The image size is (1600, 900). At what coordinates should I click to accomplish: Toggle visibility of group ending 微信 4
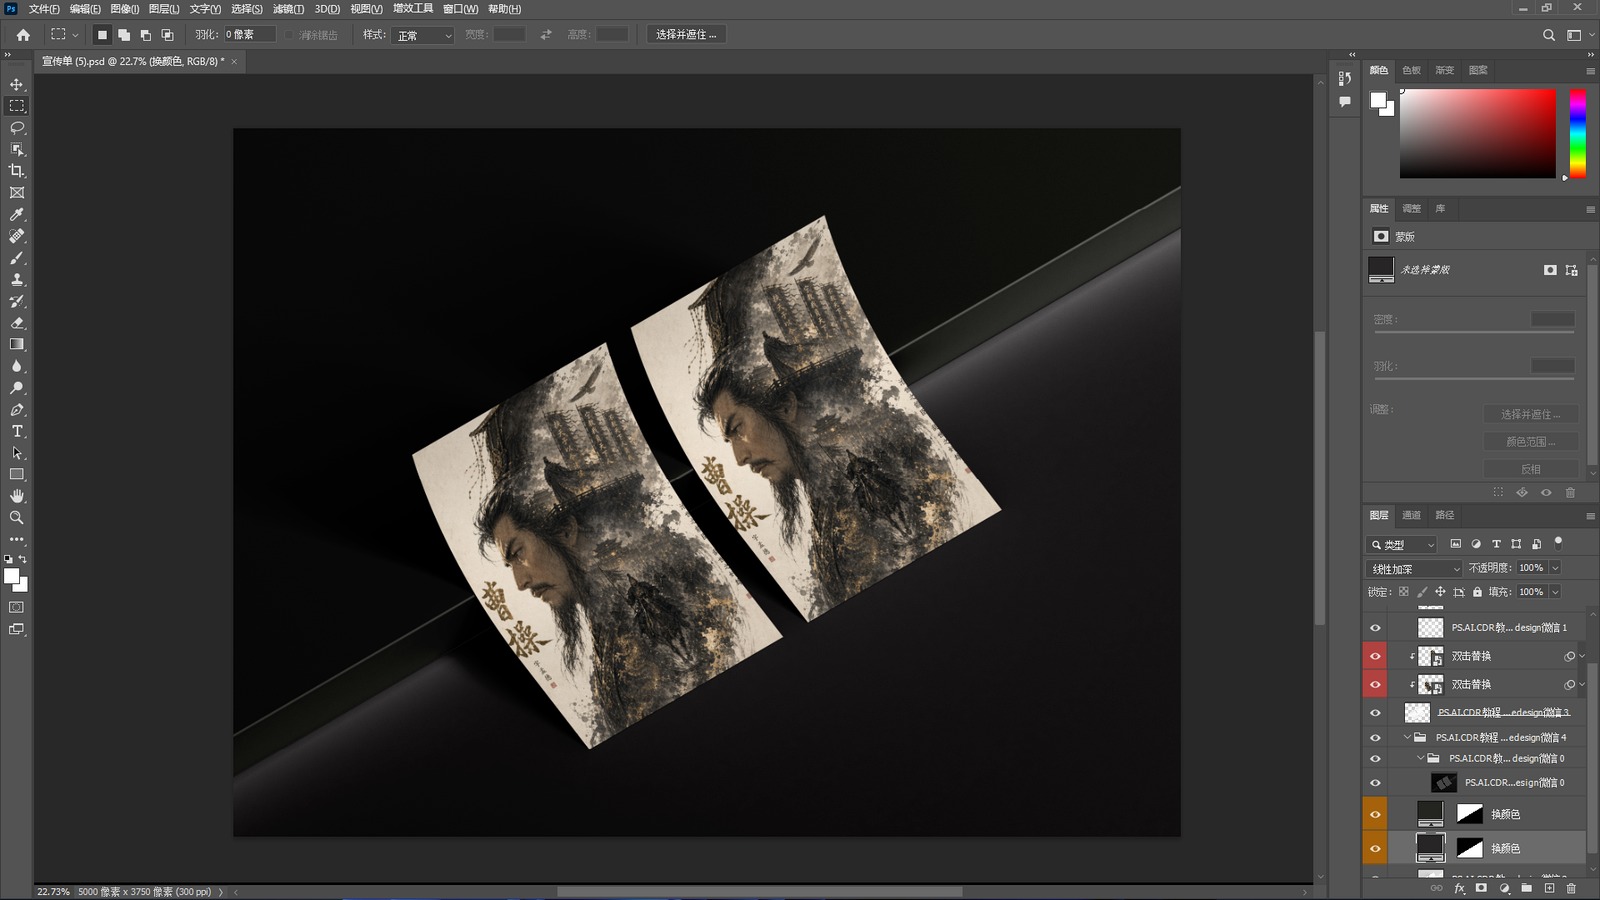click(x=1375, y=738)
